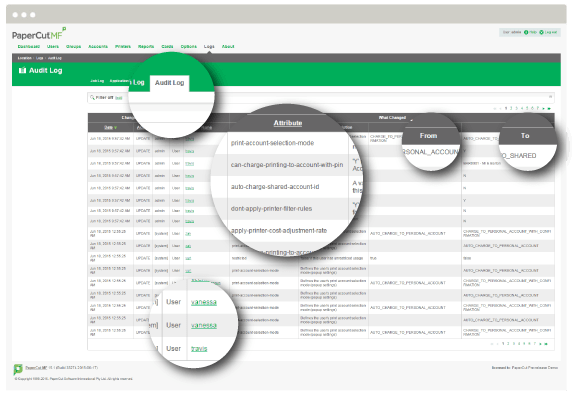Click the Logs breadcrumb link
Screen dimensions: 572x400
click(x=39, y=58)
